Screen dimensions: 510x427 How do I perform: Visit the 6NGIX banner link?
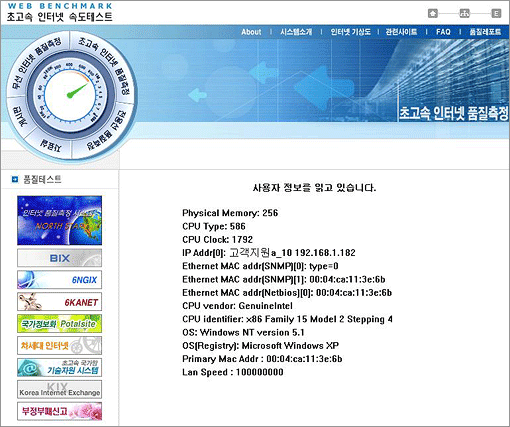[x=60, y=280]
